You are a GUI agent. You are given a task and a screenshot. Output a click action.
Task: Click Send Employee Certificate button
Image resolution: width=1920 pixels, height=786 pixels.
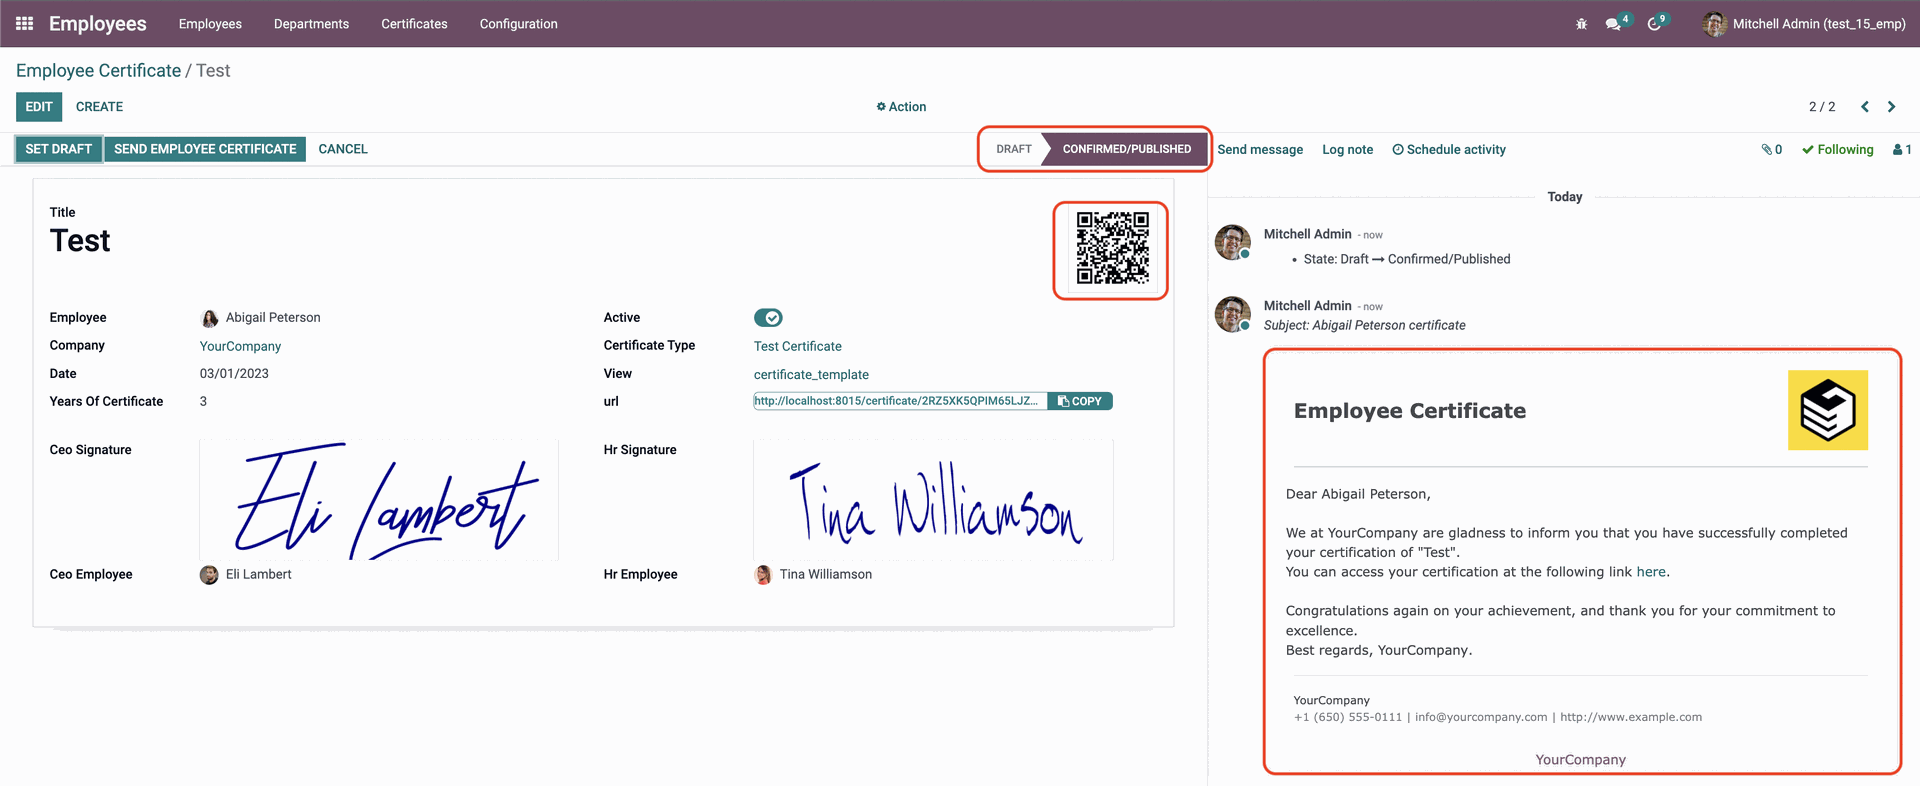[x=205, y=149]
